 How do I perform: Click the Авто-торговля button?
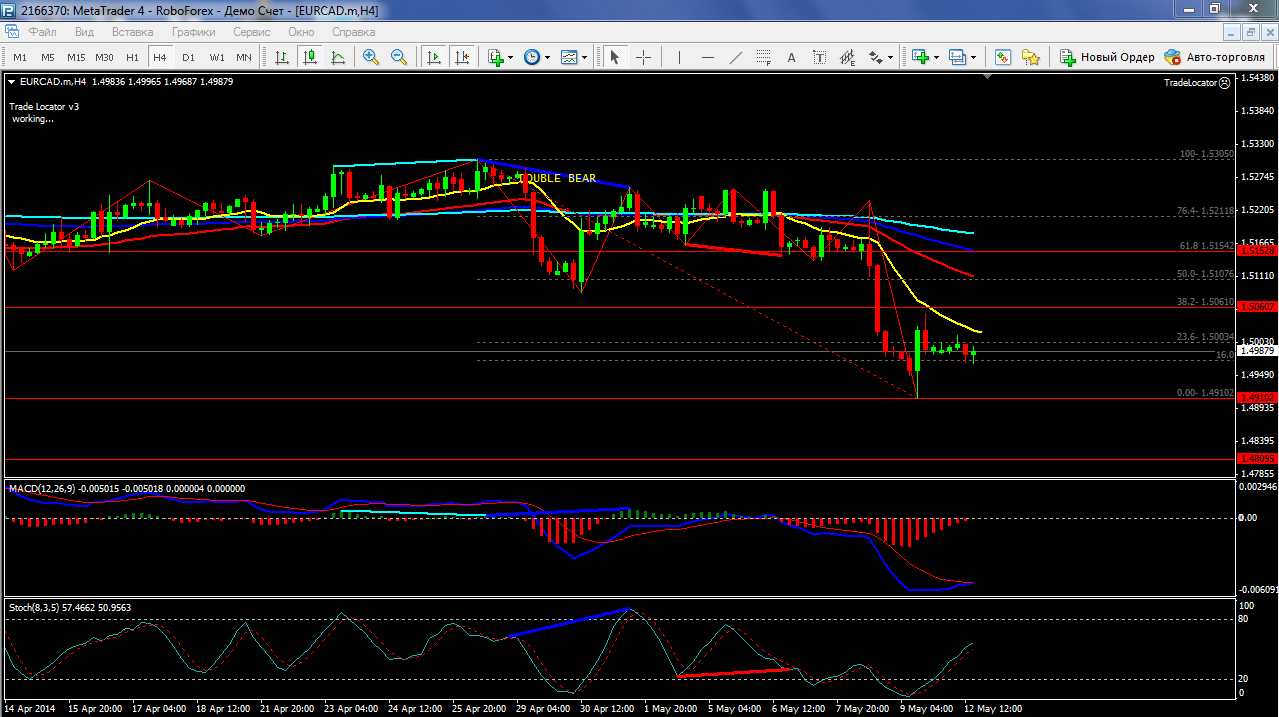pyautogui.click(x=1216, y=57)
